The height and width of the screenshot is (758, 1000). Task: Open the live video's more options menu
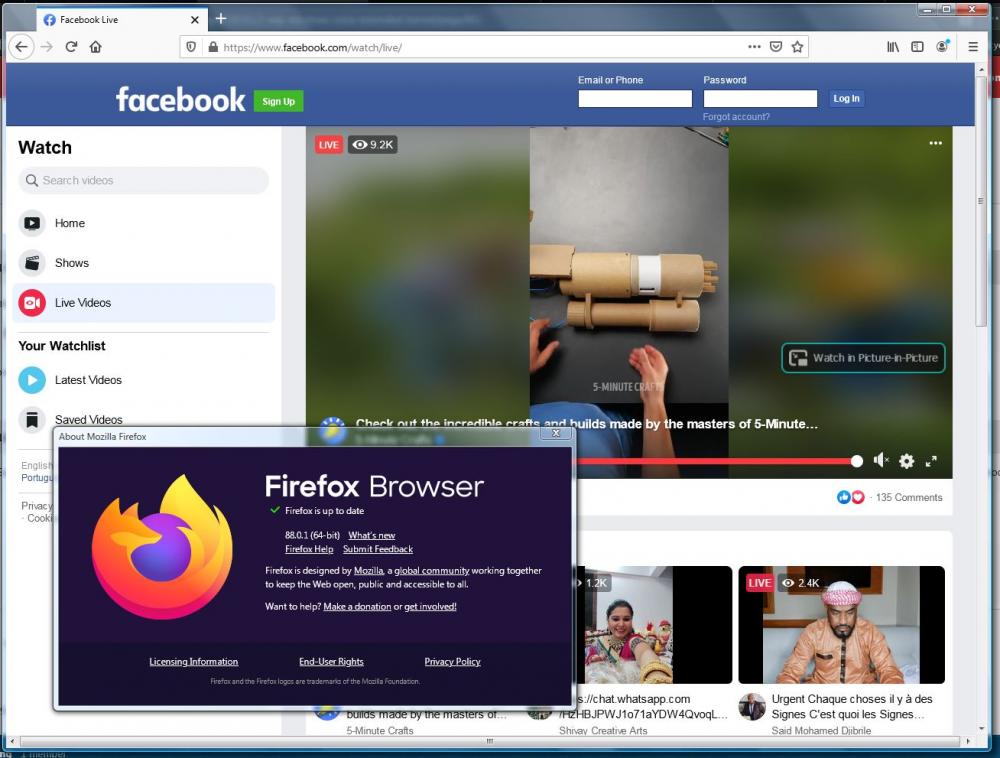[936, 144]
